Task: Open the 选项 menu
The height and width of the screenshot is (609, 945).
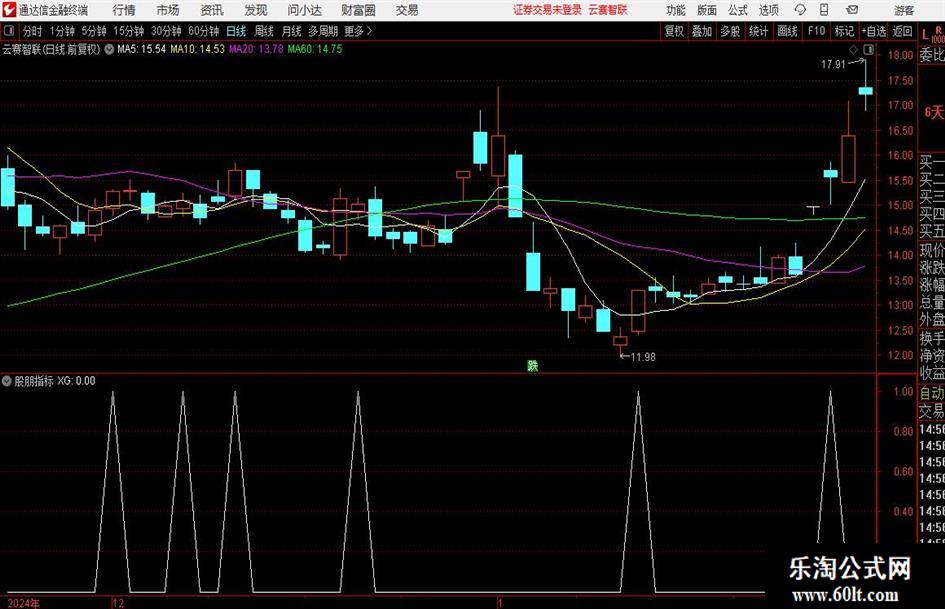Action: (768, 10)
